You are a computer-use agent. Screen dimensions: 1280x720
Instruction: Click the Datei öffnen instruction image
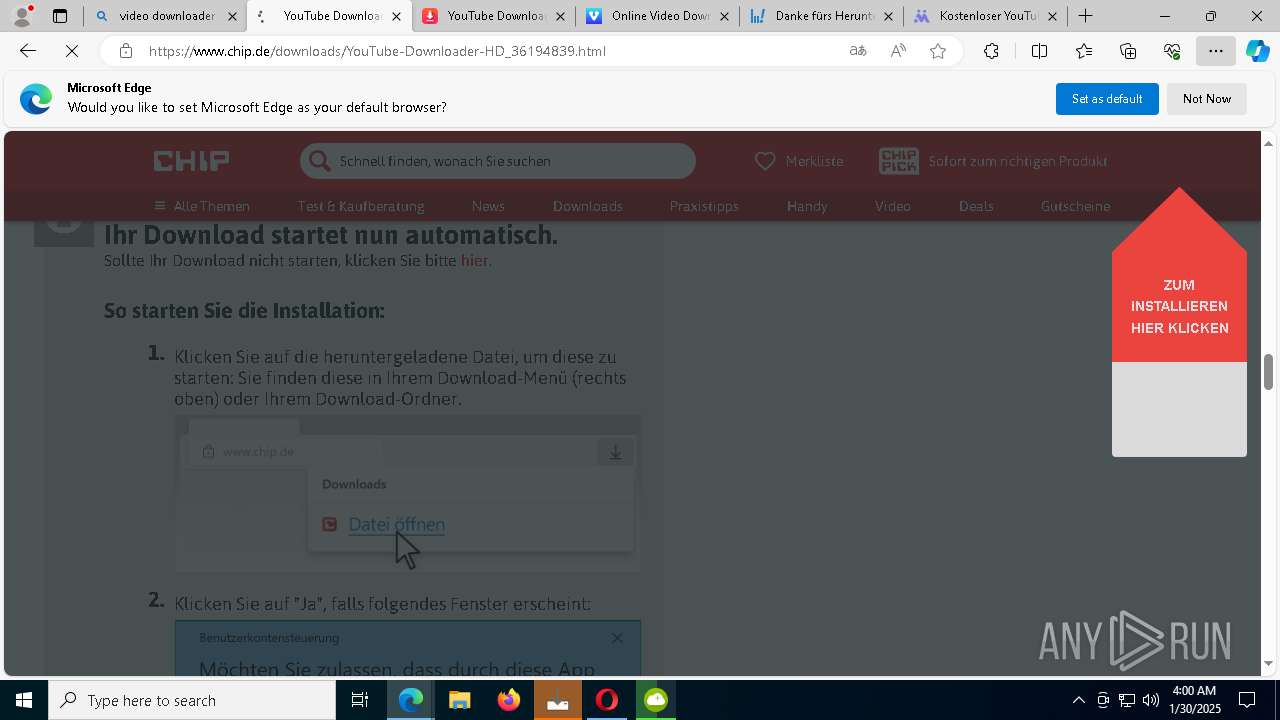[x=408, y=494]
